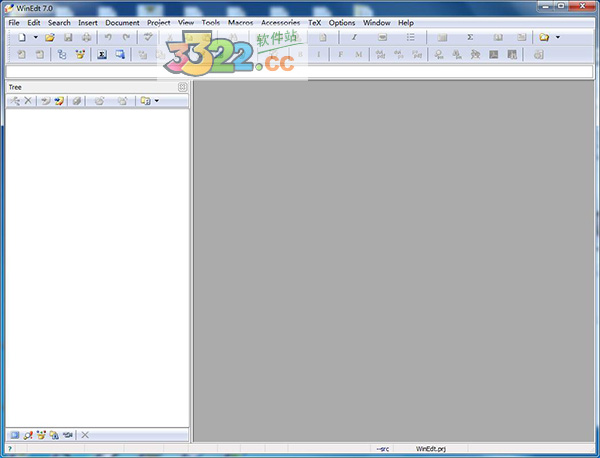Screen dimensions: 600x458
Task: Close the Tree panel using its corner button
Action: coord(183,87)
